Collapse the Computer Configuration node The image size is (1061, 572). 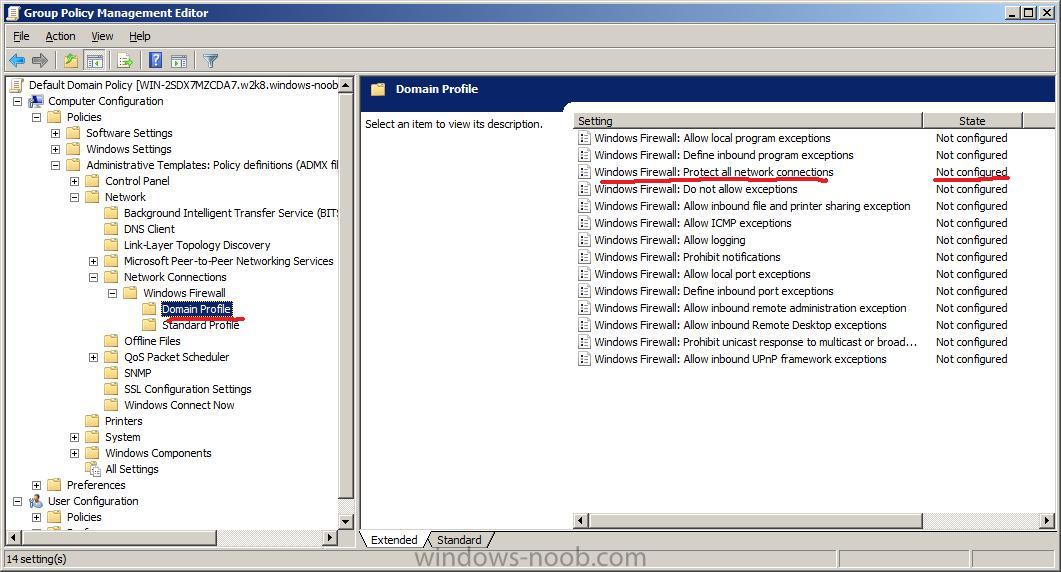point(18,102)
